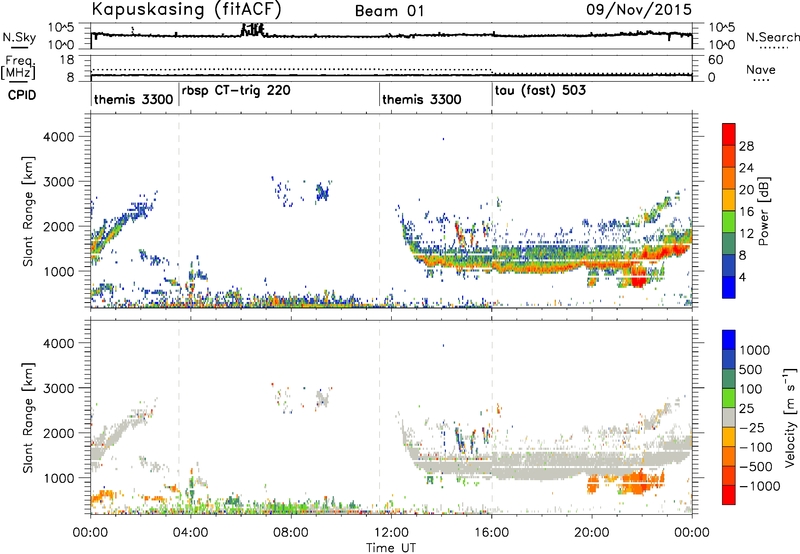Click the 60 tick on the Nave axis
The image size is (800, 554).
tap(715, 60)
